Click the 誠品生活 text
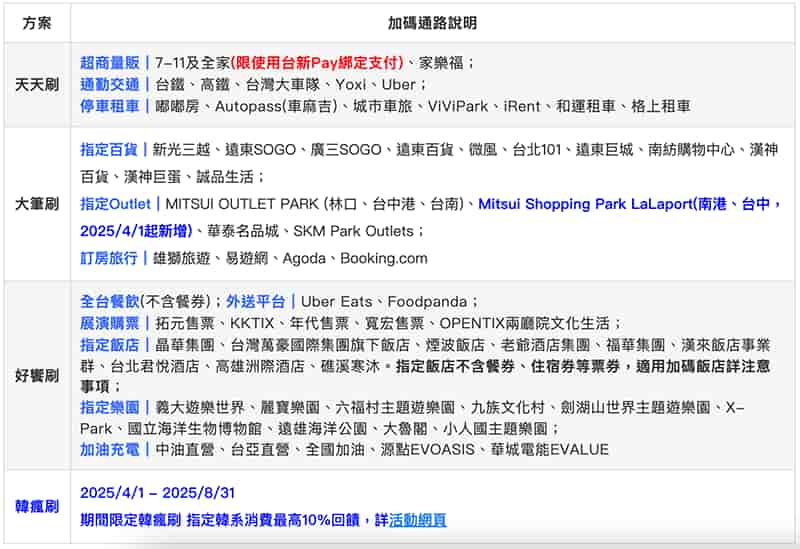 [x=225, y=177]
